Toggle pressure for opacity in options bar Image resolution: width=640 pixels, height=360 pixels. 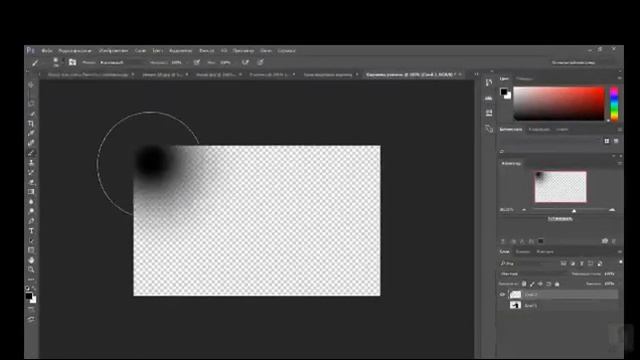[x=197, y=62]
